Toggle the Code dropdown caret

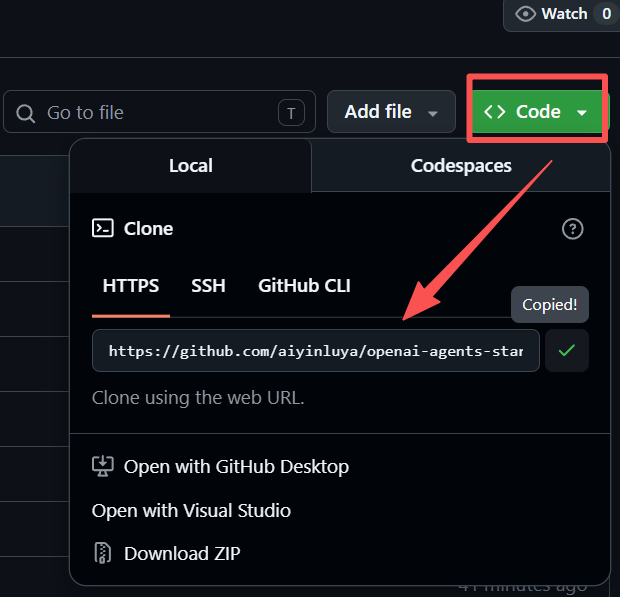581,113
